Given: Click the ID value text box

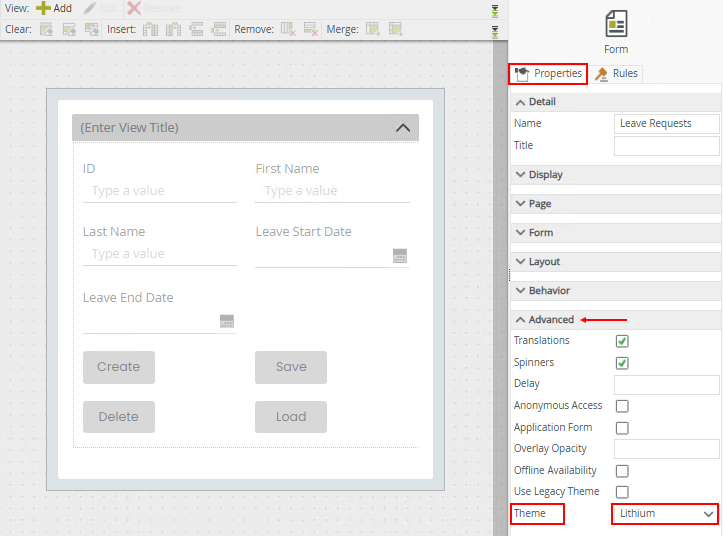Looking at the screenshot, I should pos(160,191).
